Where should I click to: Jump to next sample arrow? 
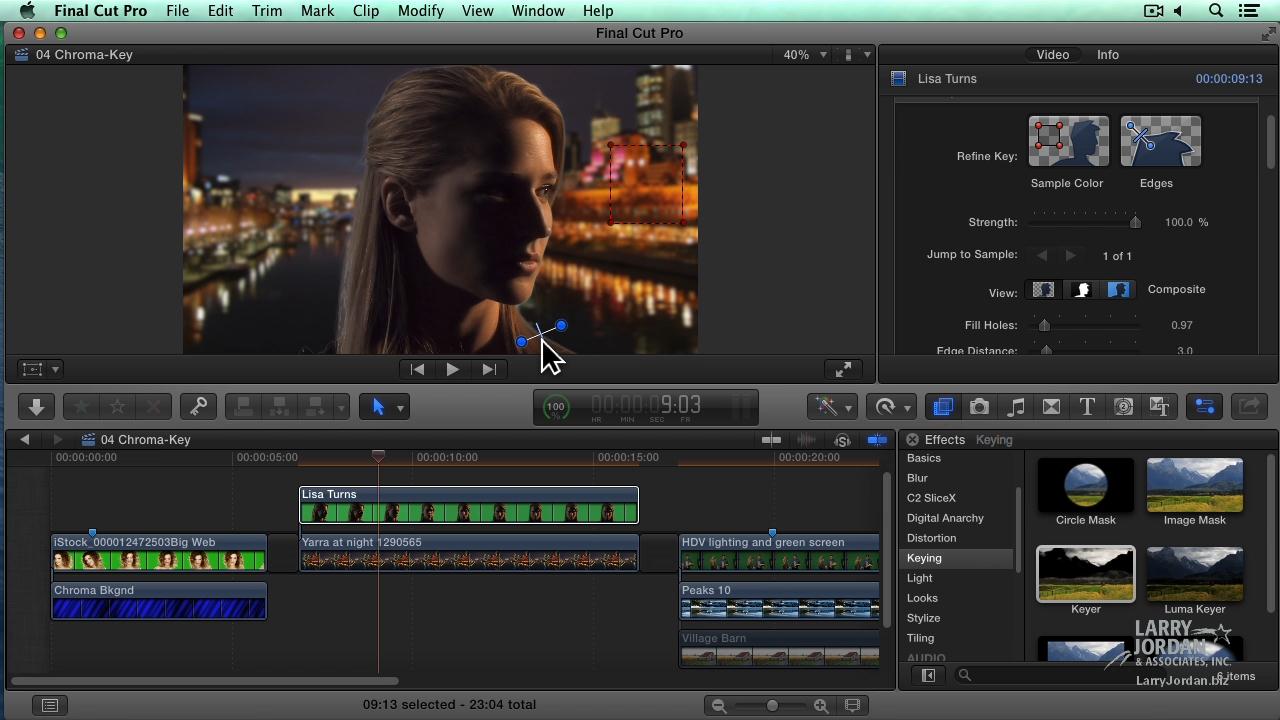click(1070, 256)
